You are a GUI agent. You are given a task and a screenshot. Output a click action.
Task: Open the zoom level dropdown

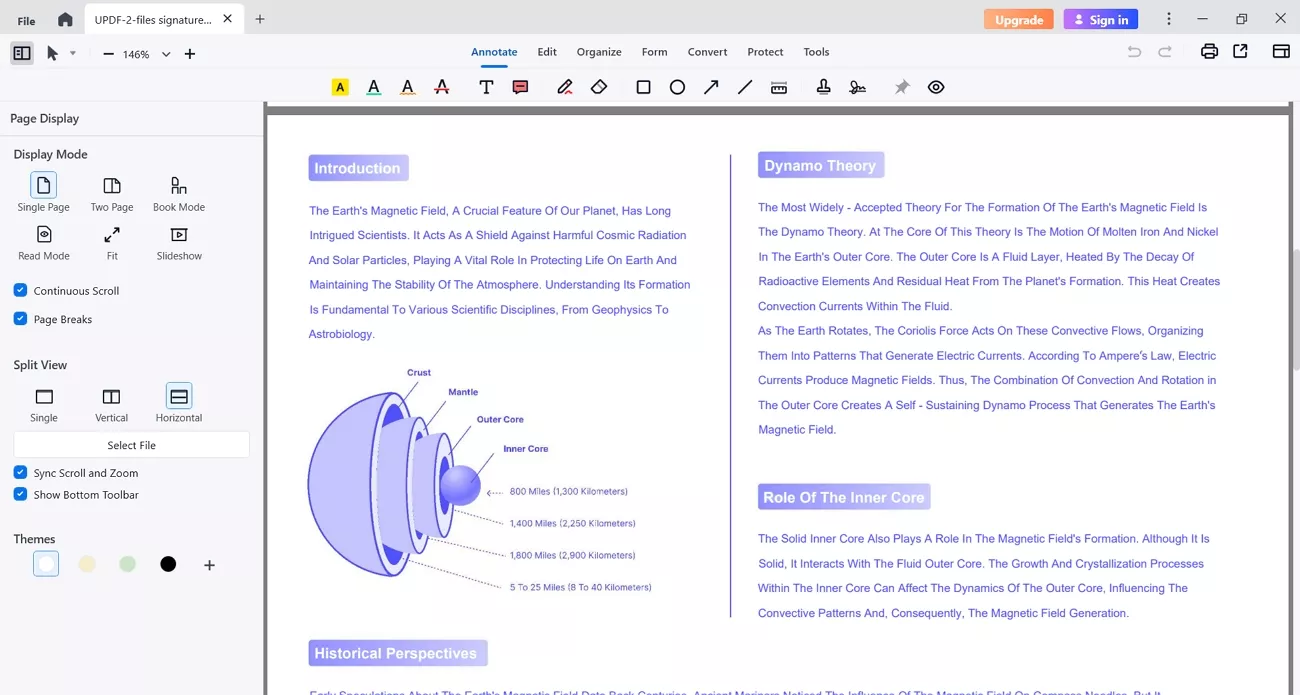click(165, 54)
